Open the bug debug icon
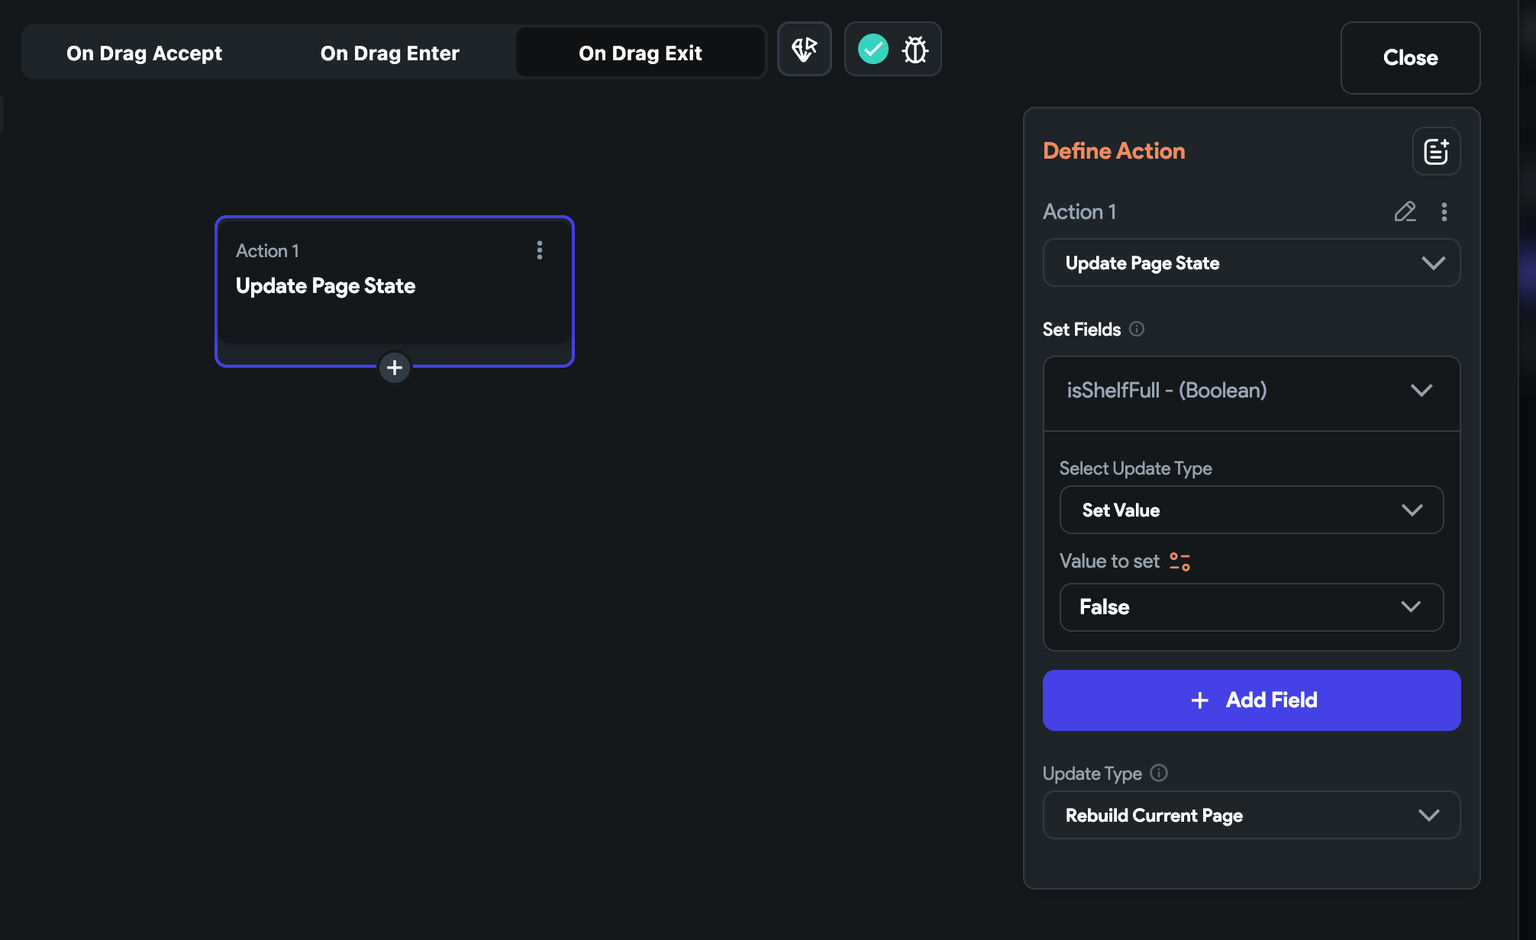This screenshot has width=1536, height=940. click(915, 49)
